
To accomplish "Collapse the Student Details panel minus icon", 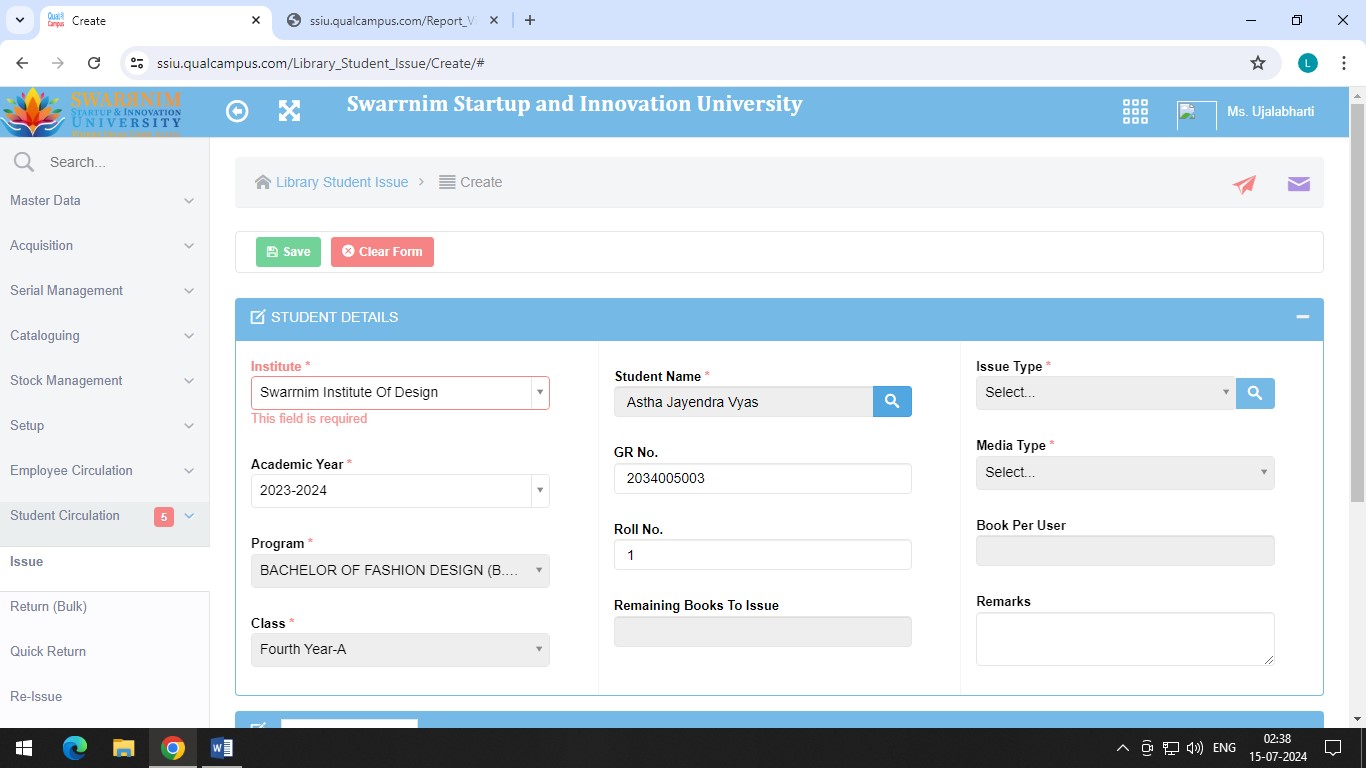I will tap(1303, 317).
